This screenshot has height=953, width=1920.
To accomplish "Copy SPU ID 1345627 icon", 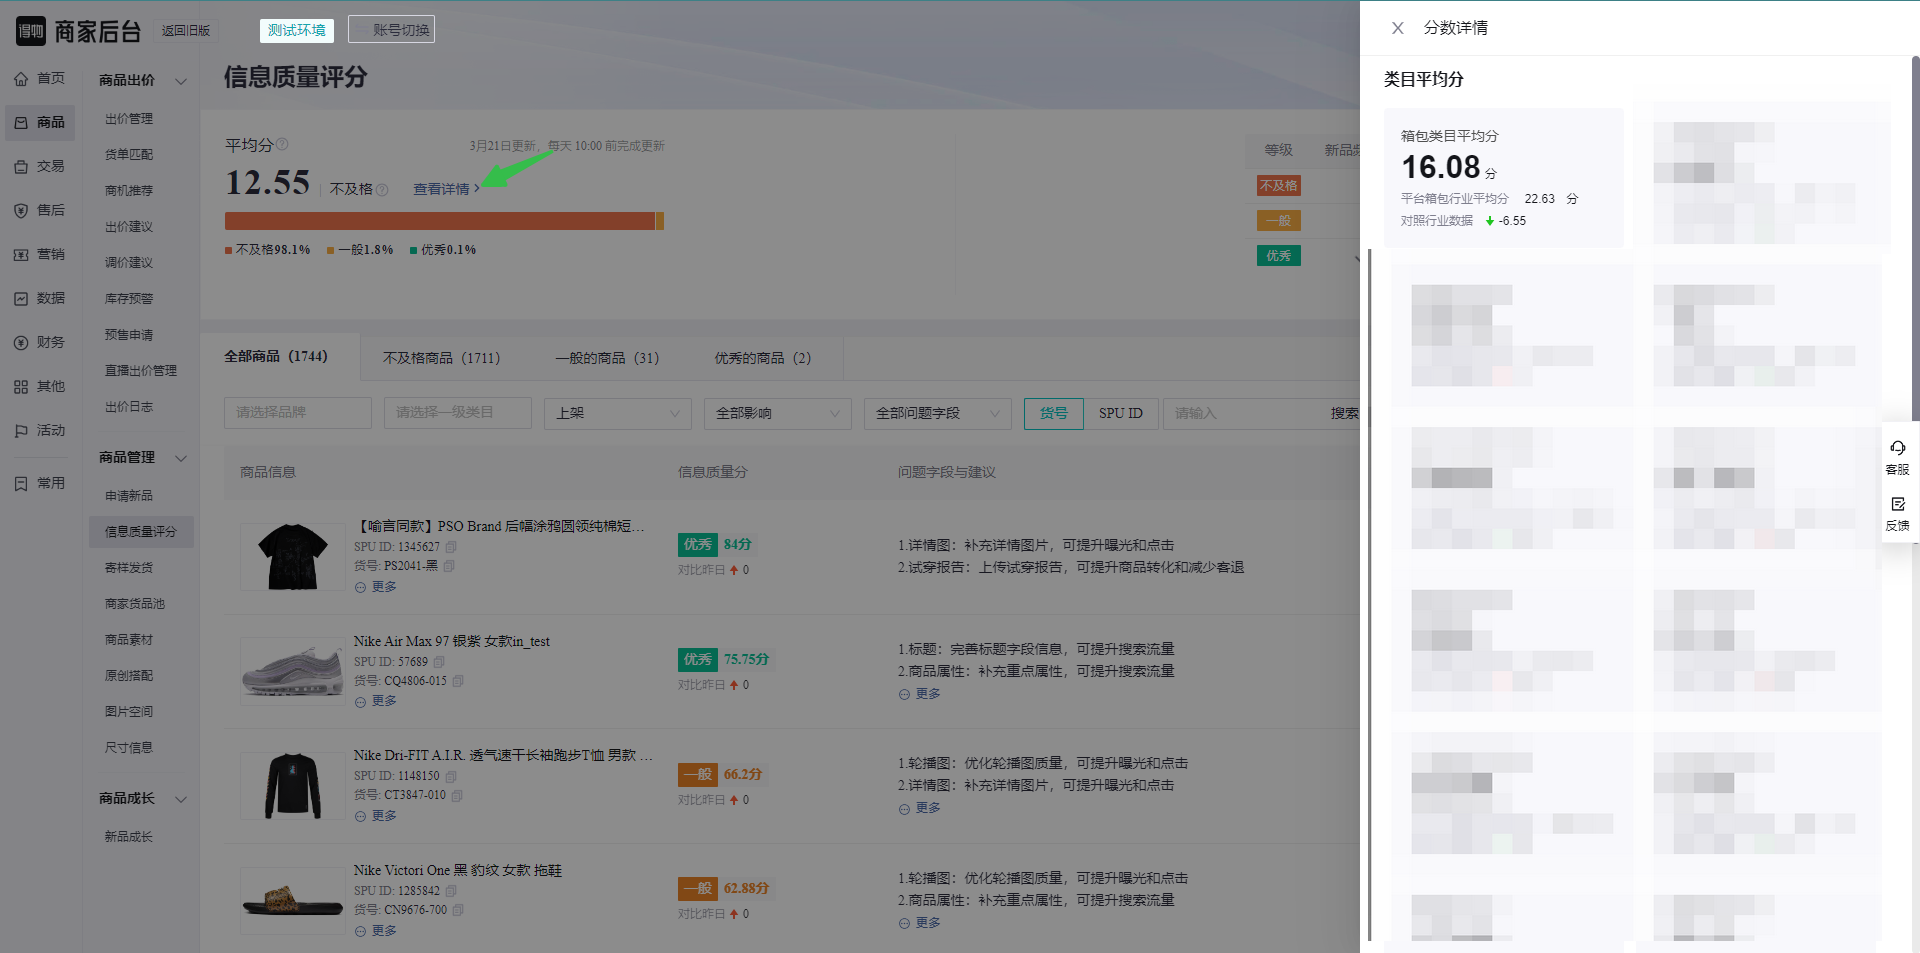I will [451, 547].
